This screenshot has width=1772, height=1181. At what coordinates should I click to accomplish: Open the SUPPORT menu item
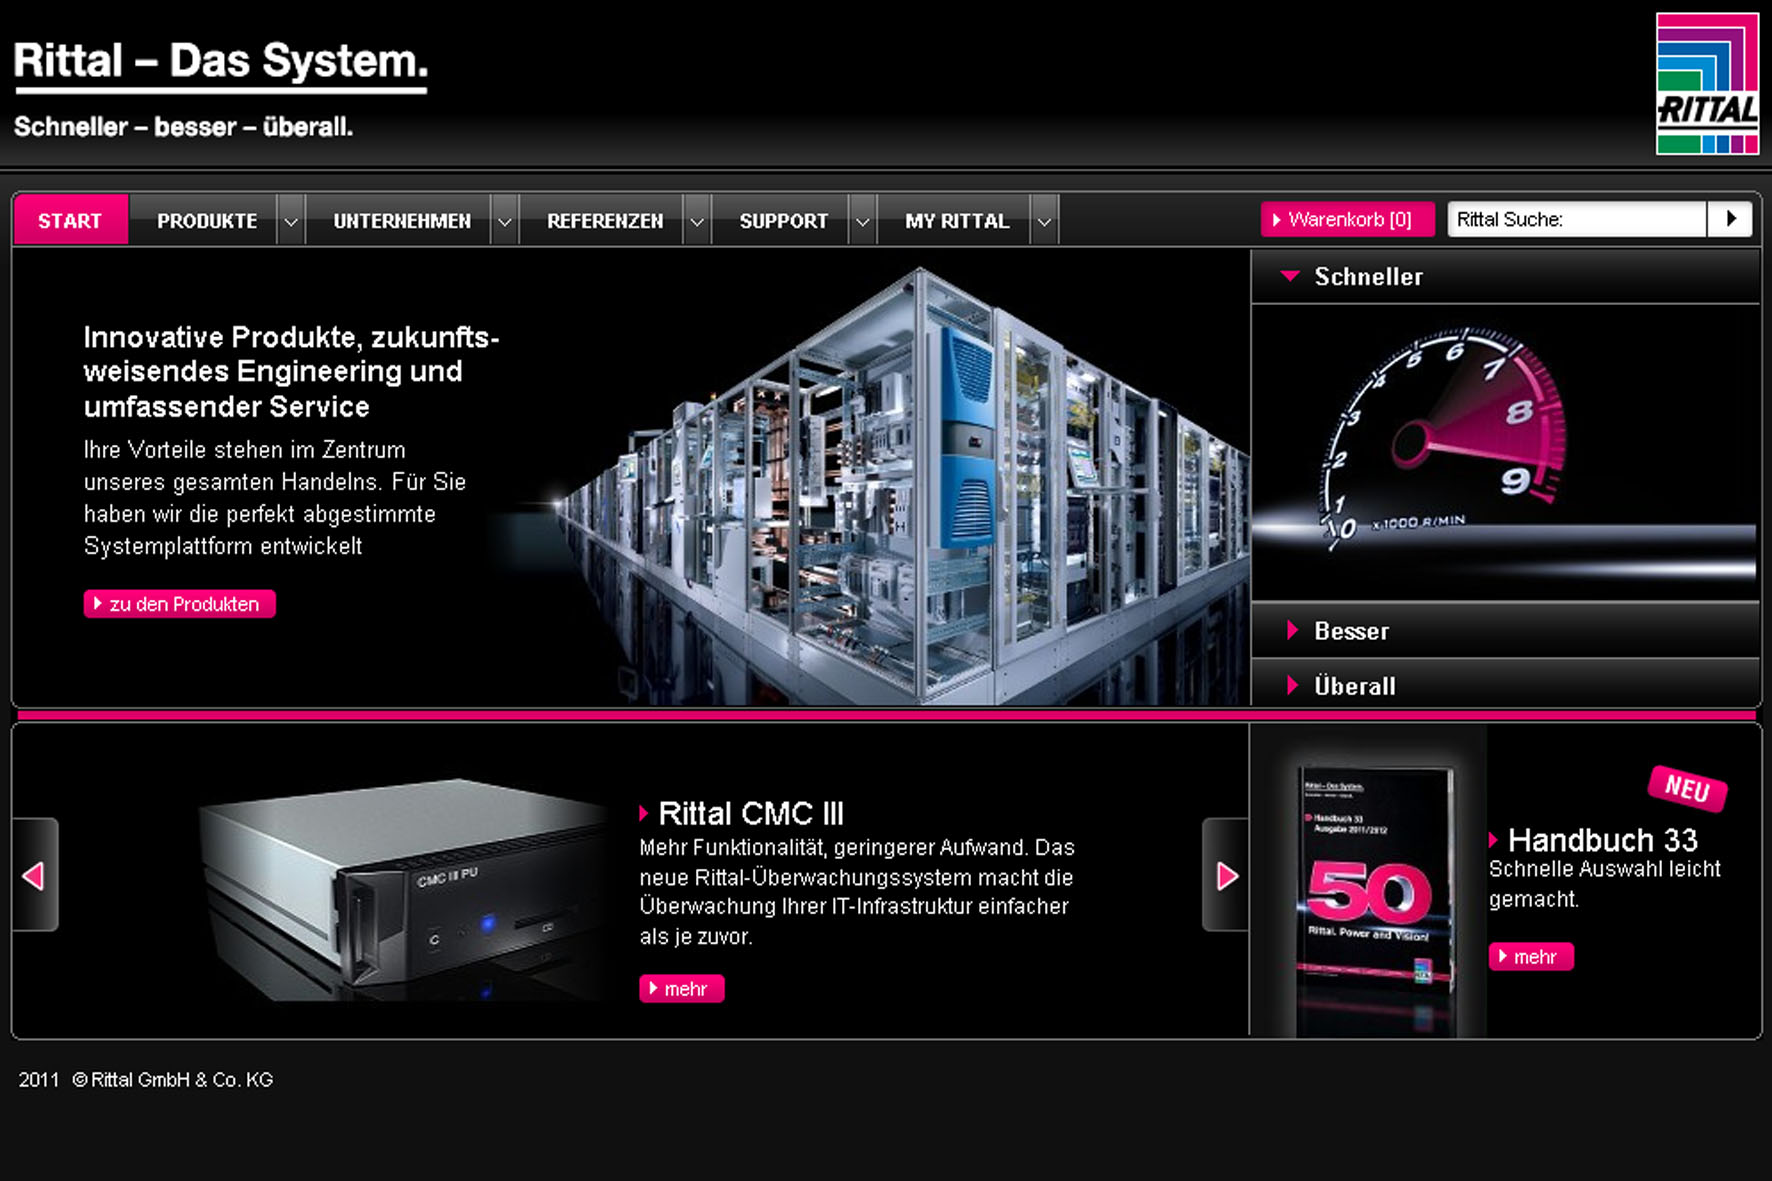point(784,220)
